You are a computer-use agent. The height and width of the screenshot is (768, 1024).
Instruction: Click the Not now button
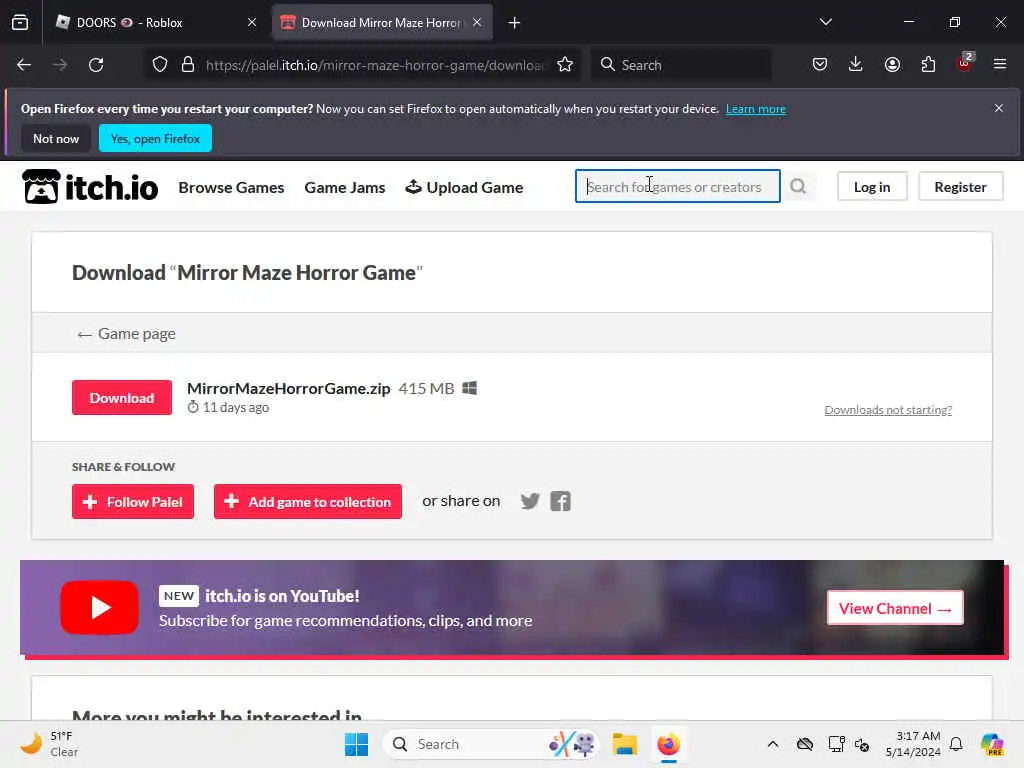coord(56,138)
